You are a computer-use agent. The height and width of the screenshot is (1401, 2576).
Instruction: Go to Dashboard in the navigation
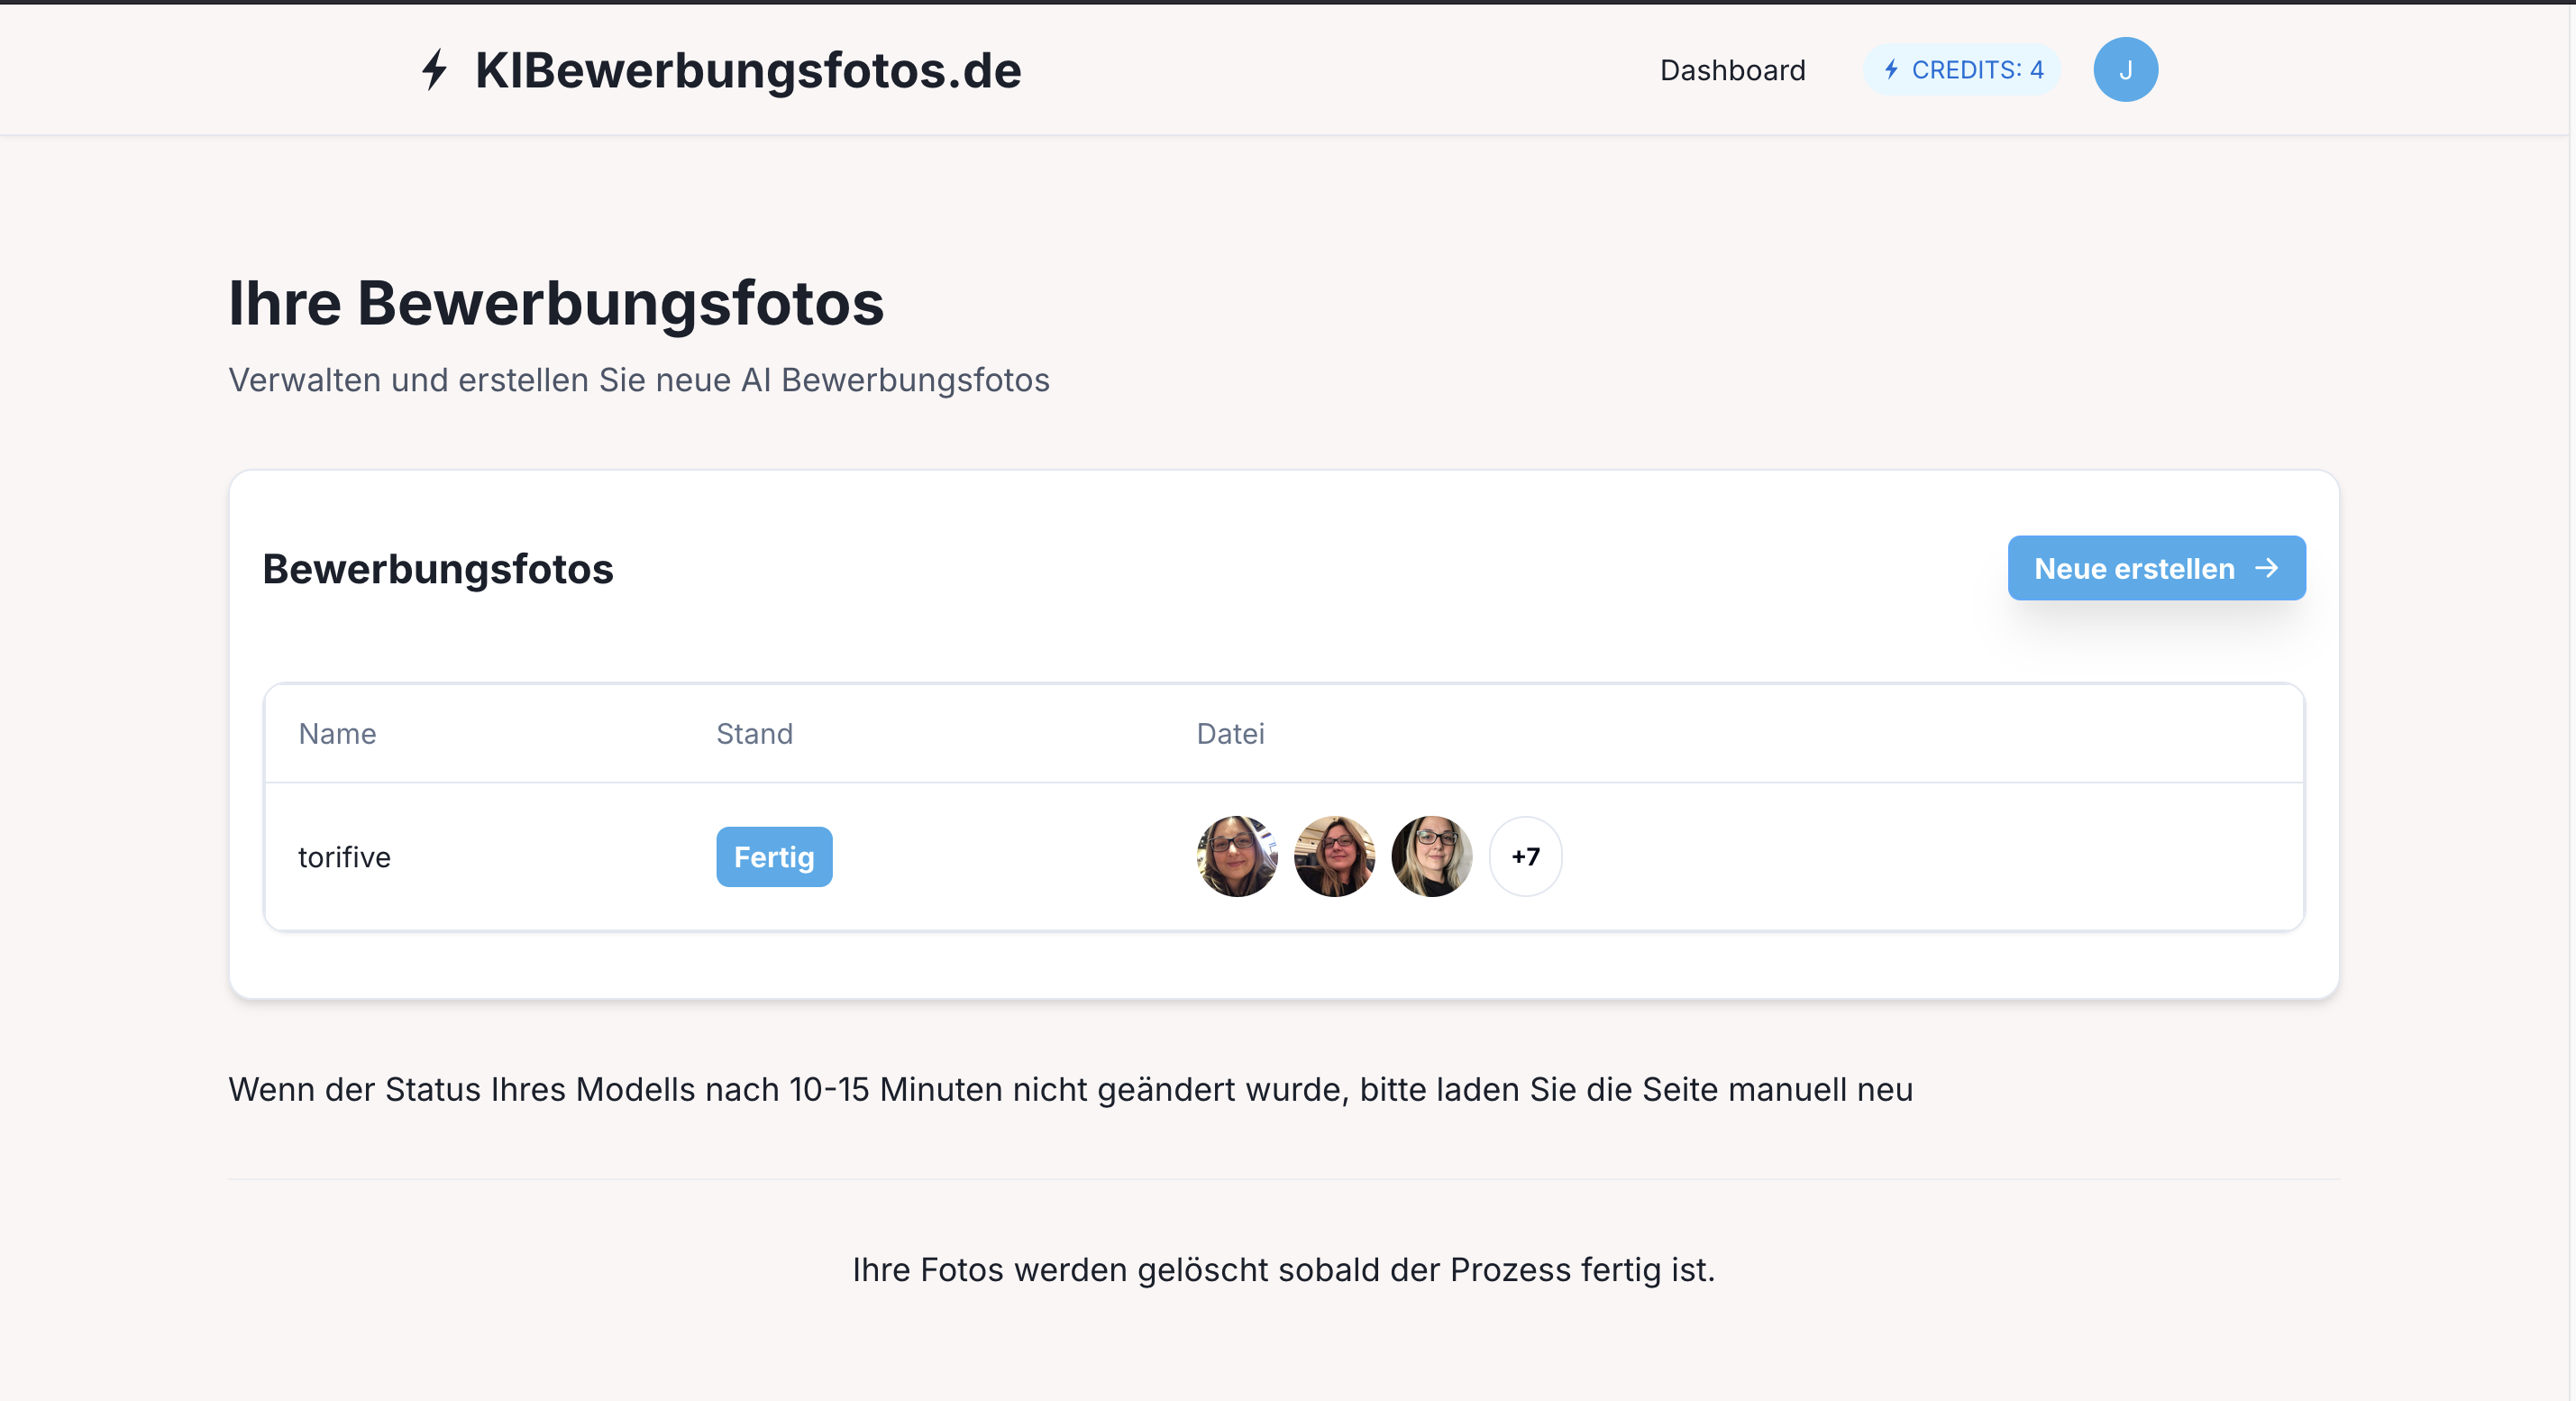coord(1732,70)
